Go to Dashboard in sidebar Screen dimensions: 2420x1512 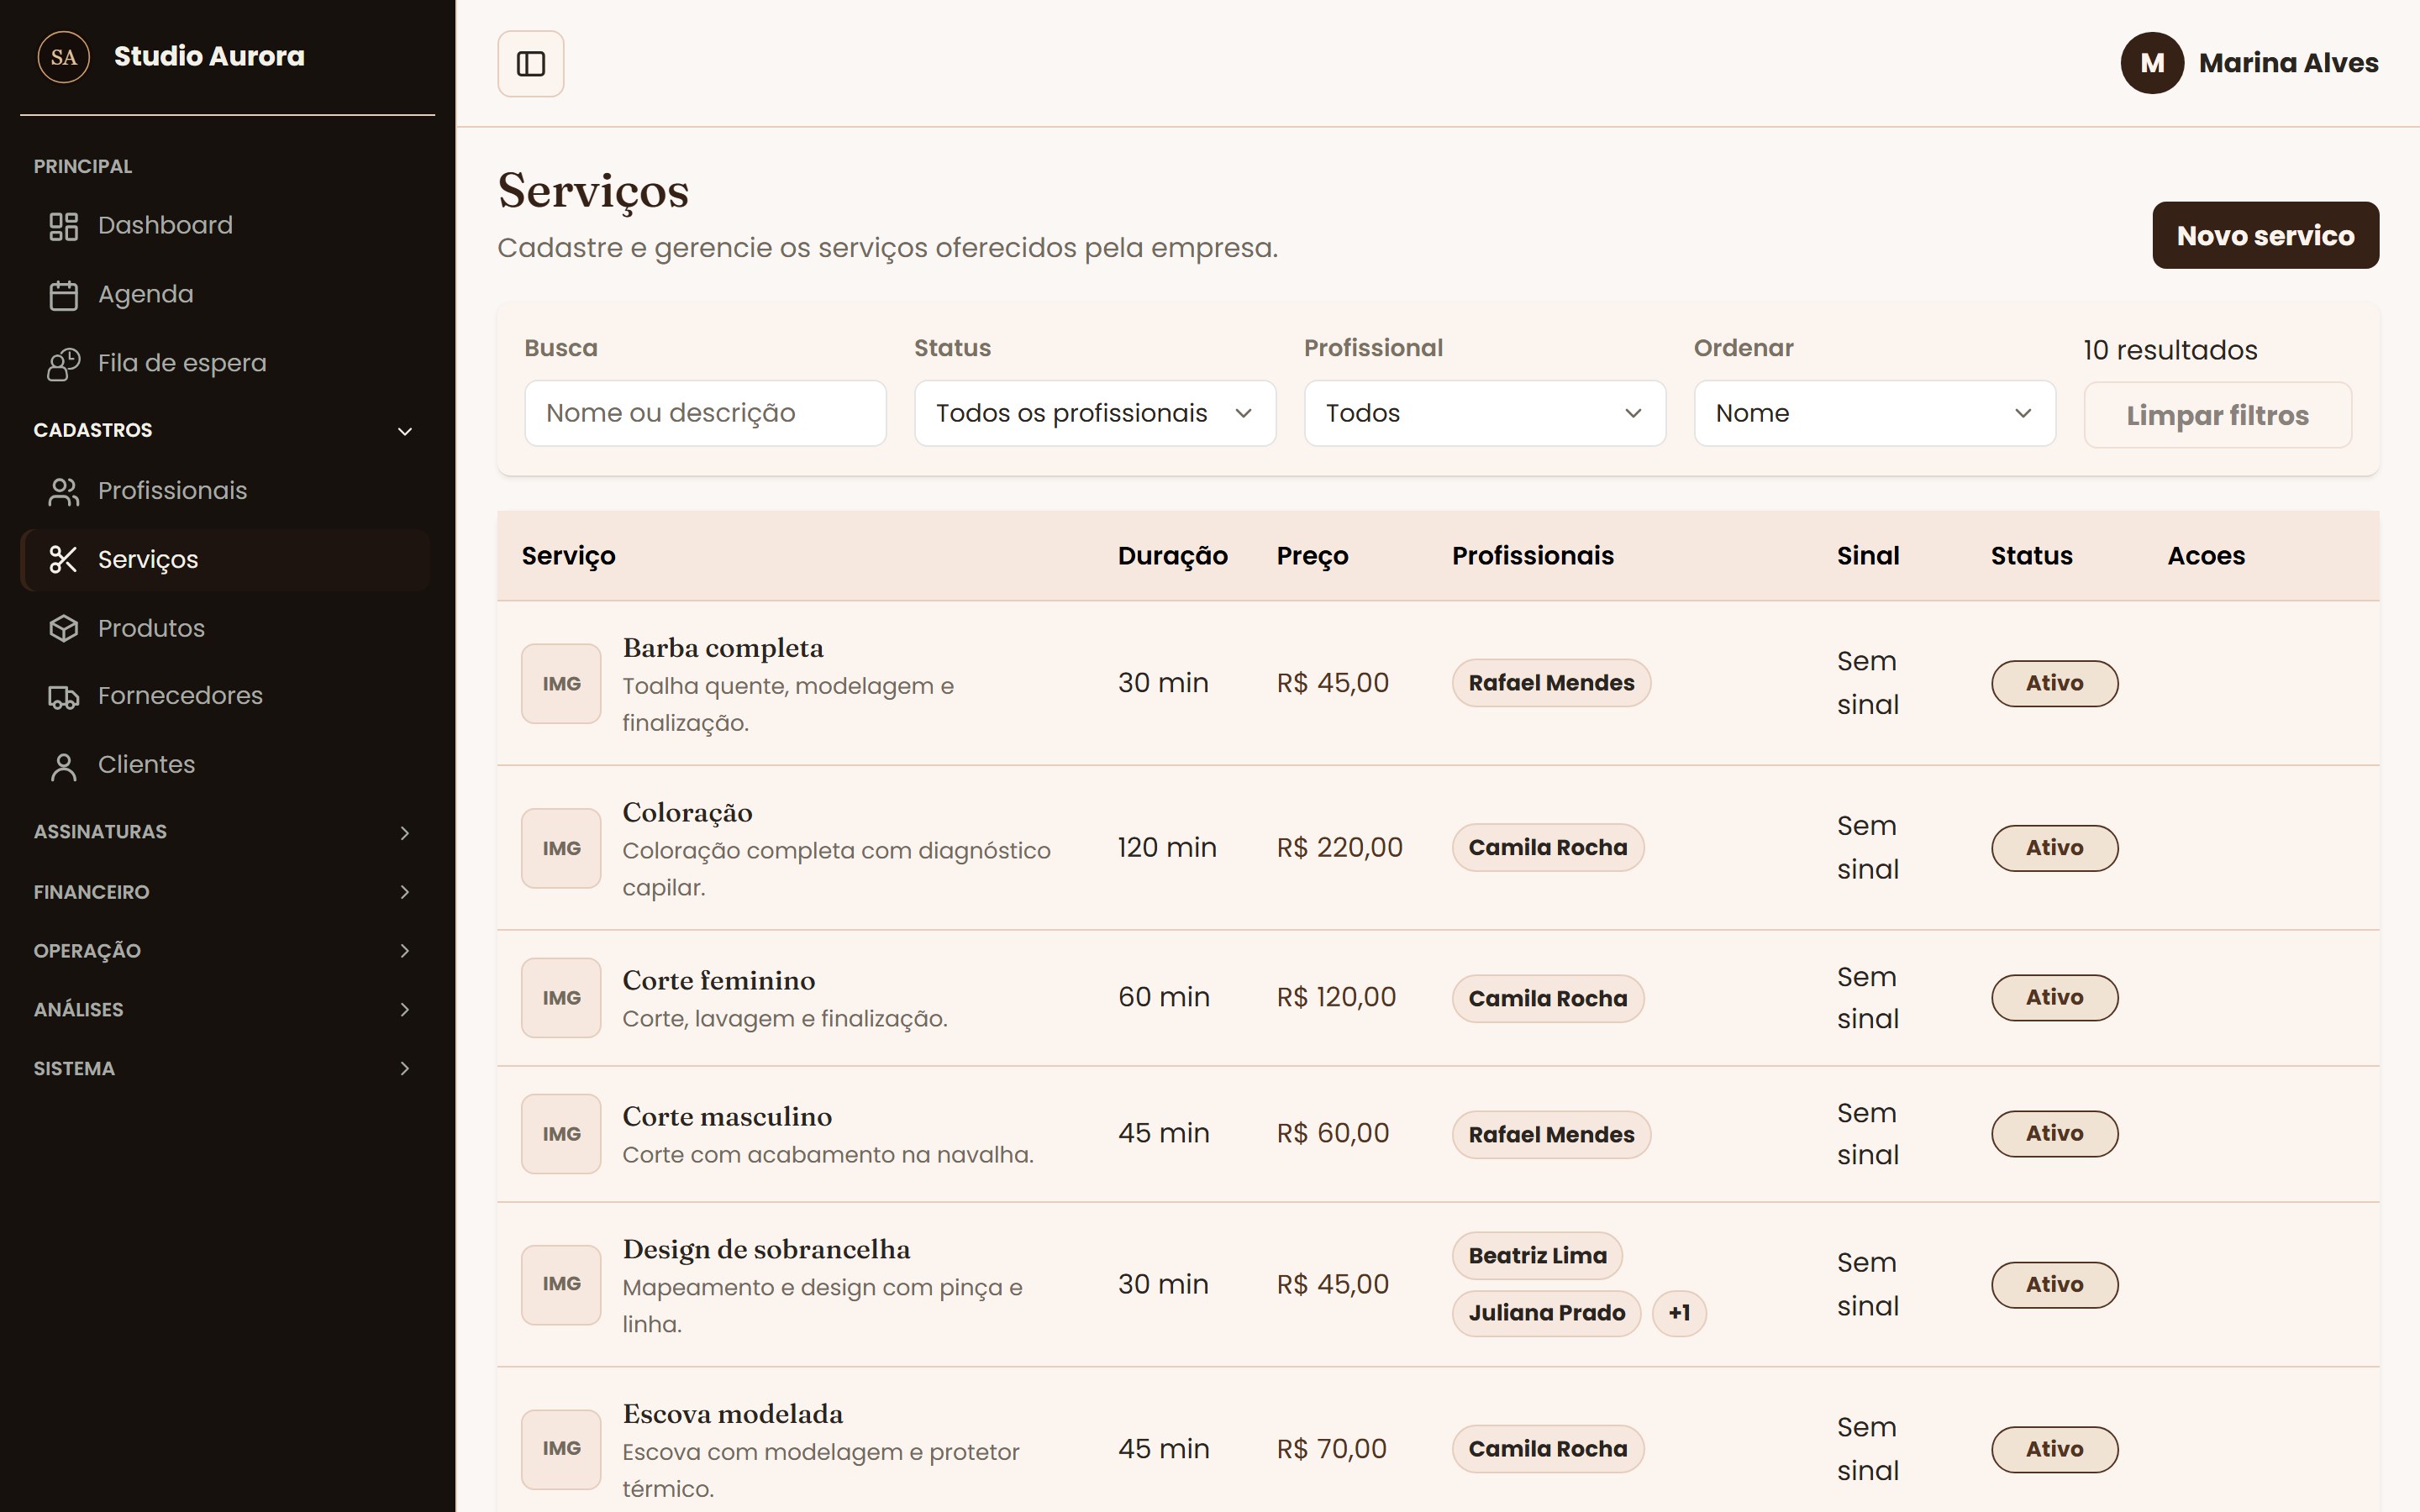click(x=227, y=226)
